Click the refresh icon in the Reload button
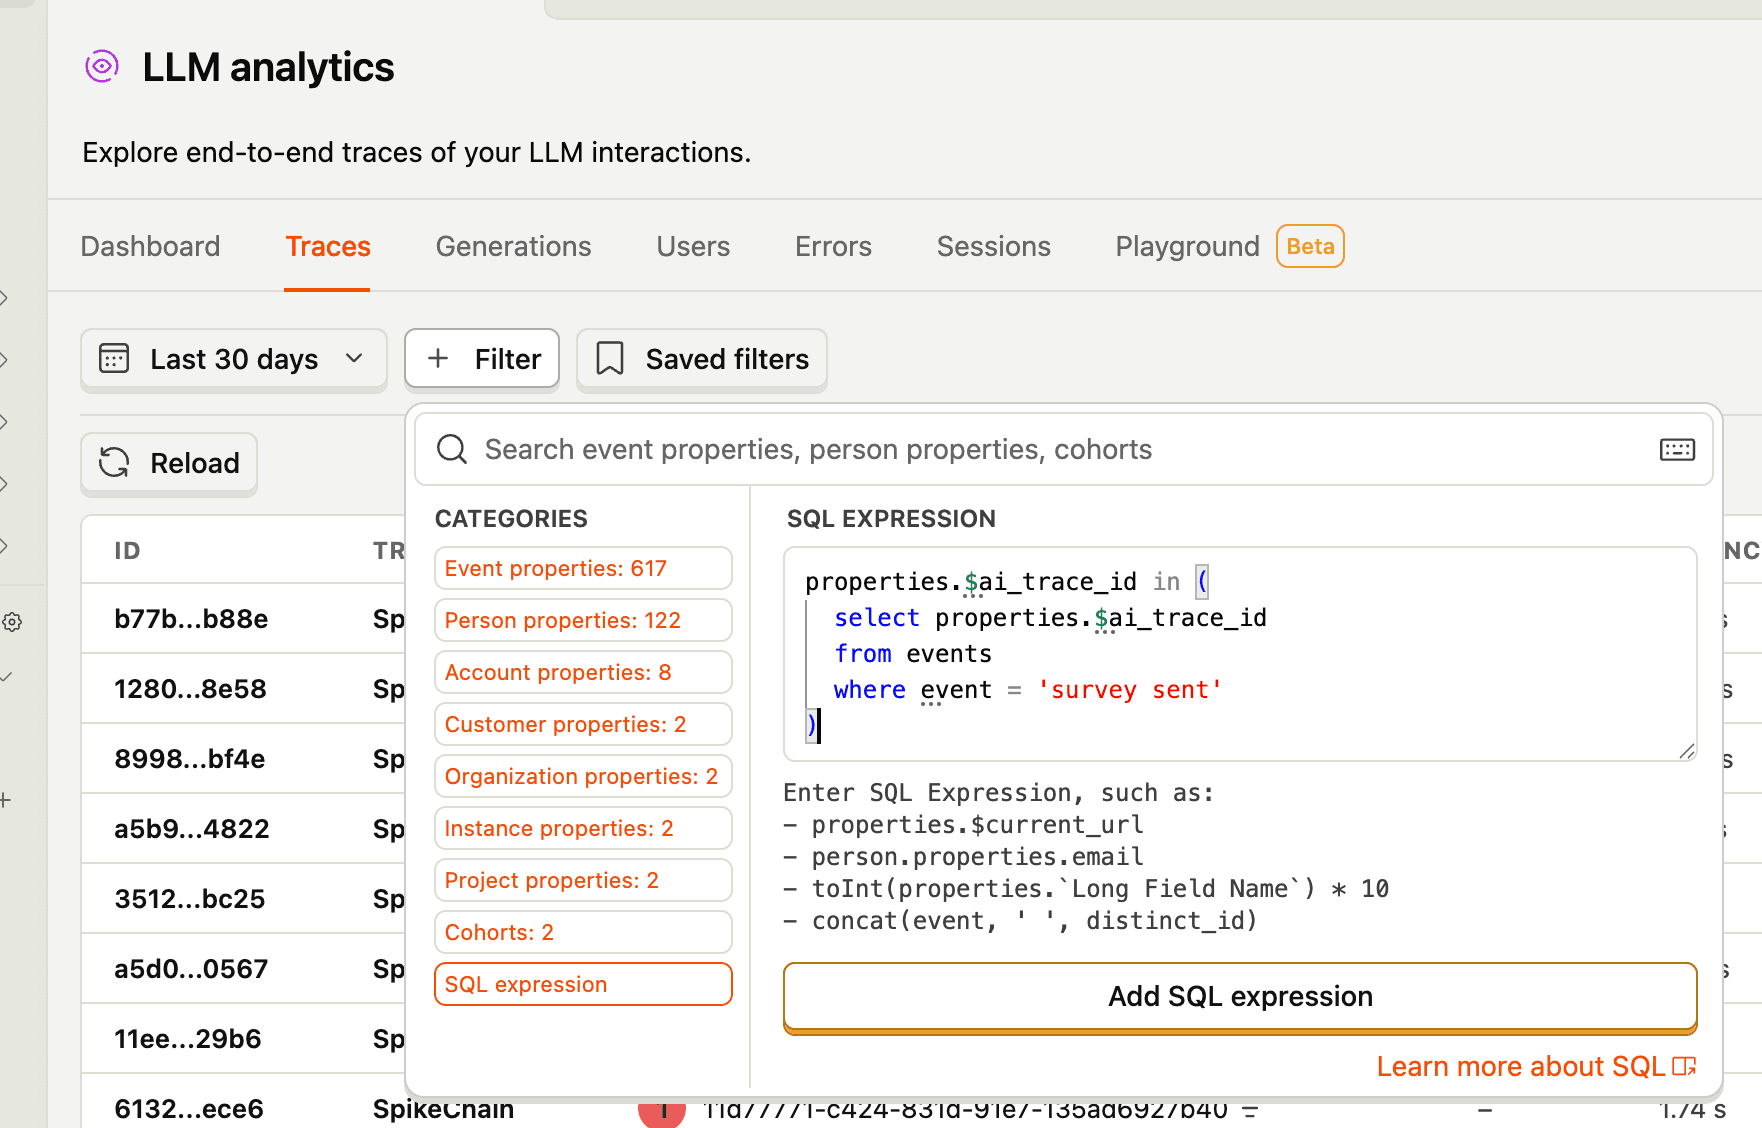Image resolution: width=1762 pixels, height=1128 pixels. pos(115,462)
